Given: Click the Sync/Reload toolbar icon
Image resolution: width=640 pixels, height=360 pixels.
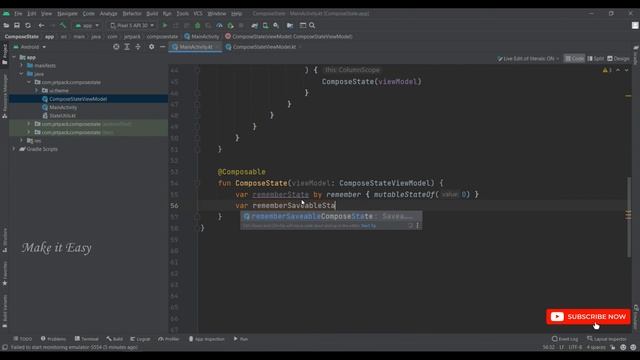Looking at the screenshot, I should pyautogui.click(x=28, y=25).
